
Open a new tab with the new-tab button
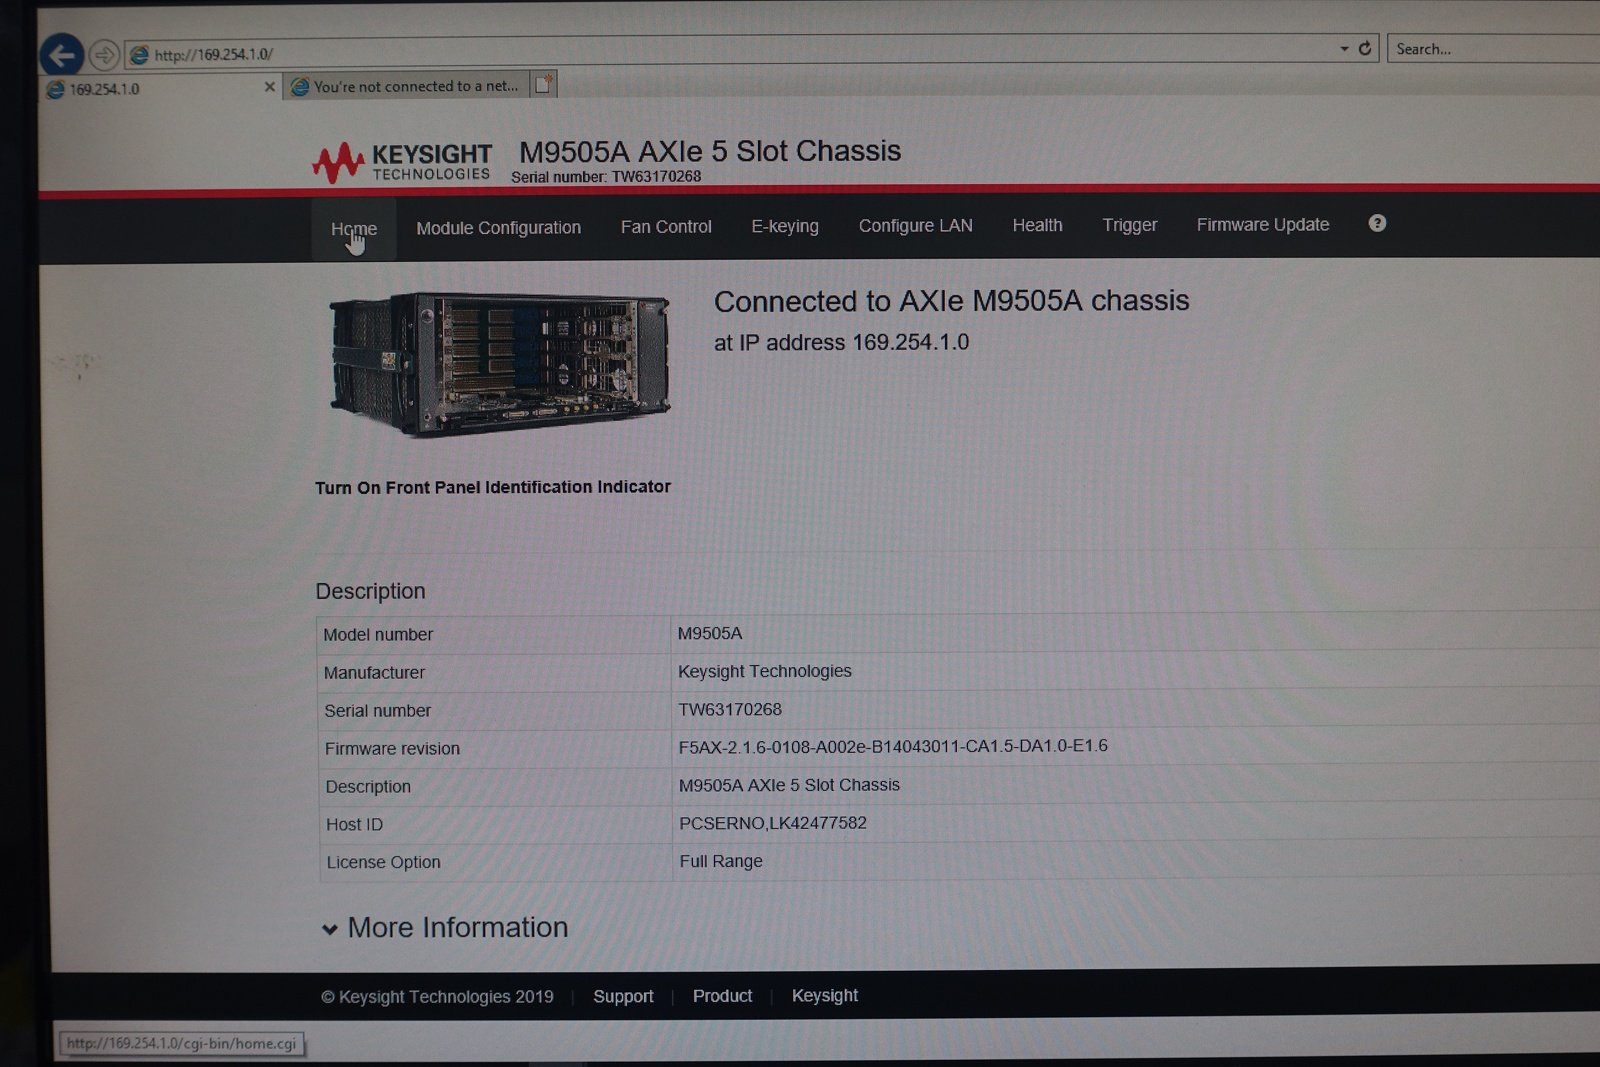(543, 84)
